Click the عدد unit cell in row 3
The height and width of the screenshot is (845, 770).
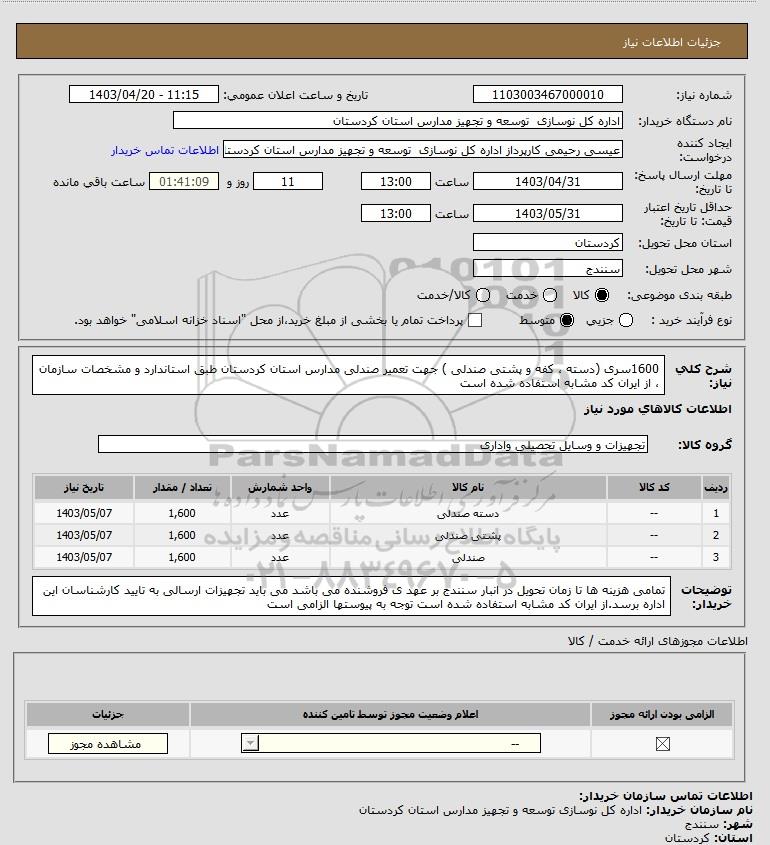coord(280,558)
